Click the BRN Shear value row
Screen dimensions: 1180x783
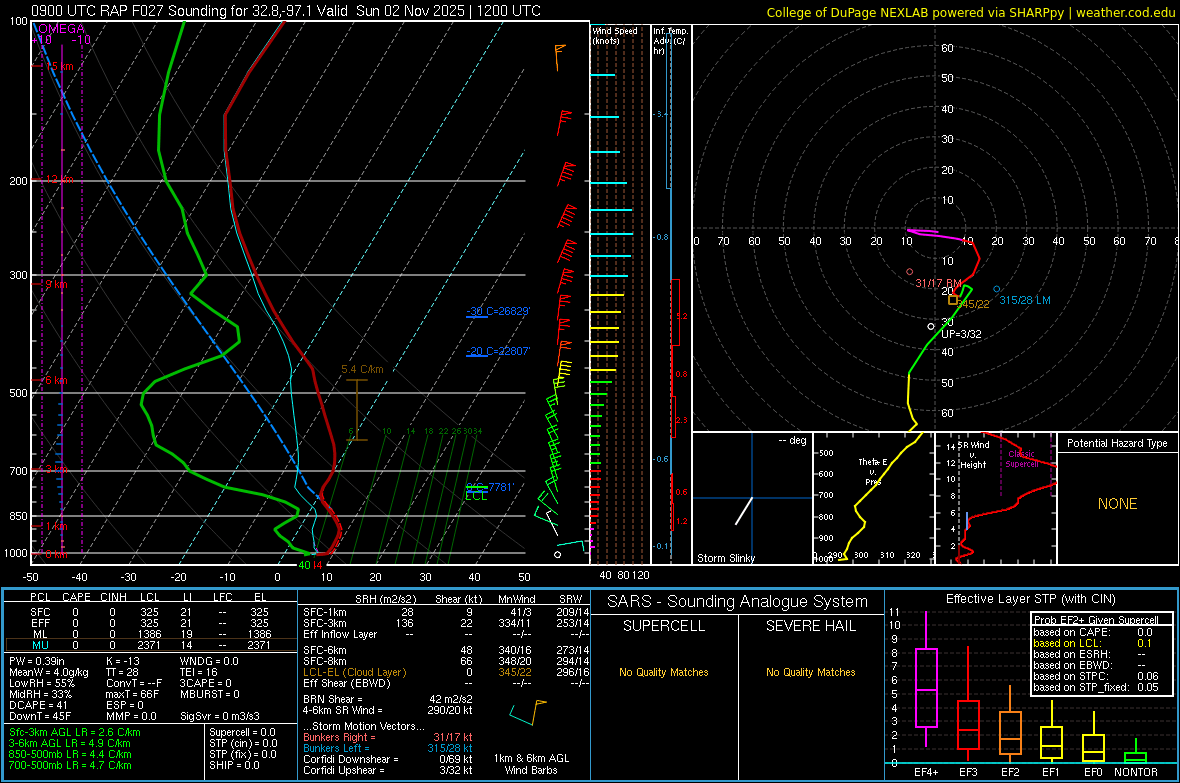click(x=388, y=699)
